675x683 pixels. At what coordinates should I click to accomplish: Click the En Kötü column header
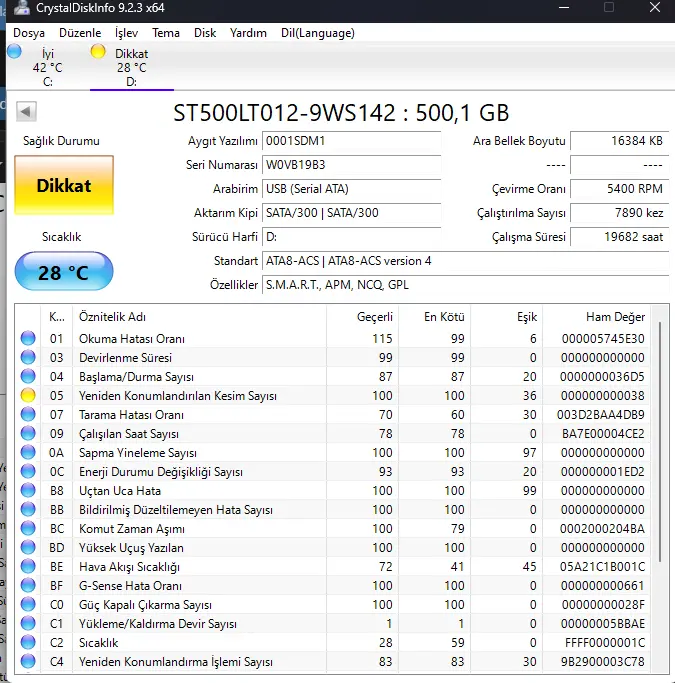434,317
